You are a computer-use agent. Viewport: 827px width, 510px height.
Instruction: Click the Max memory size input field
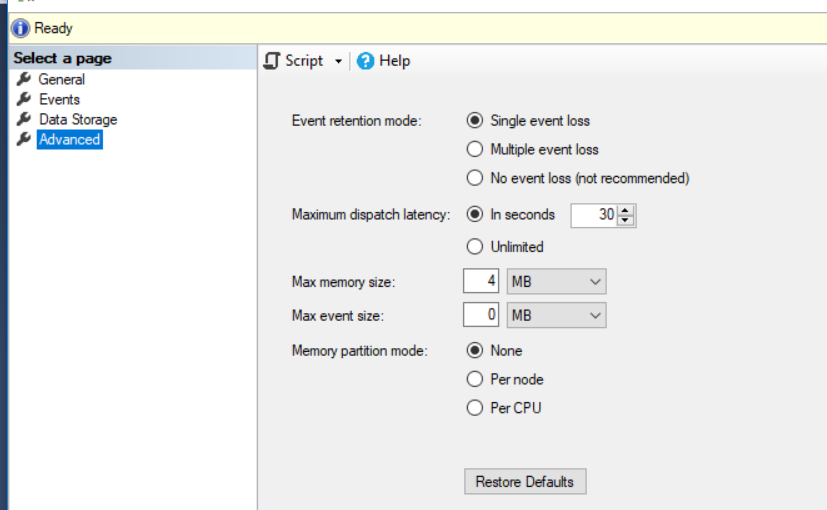tap(482, 282)
